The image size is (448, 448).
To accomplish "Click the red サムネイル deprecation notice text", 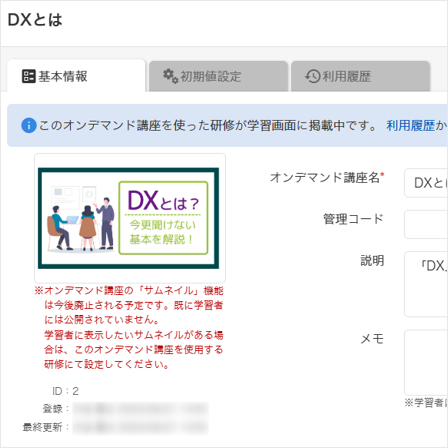I will pyautogui.click(x=129, y=327).
